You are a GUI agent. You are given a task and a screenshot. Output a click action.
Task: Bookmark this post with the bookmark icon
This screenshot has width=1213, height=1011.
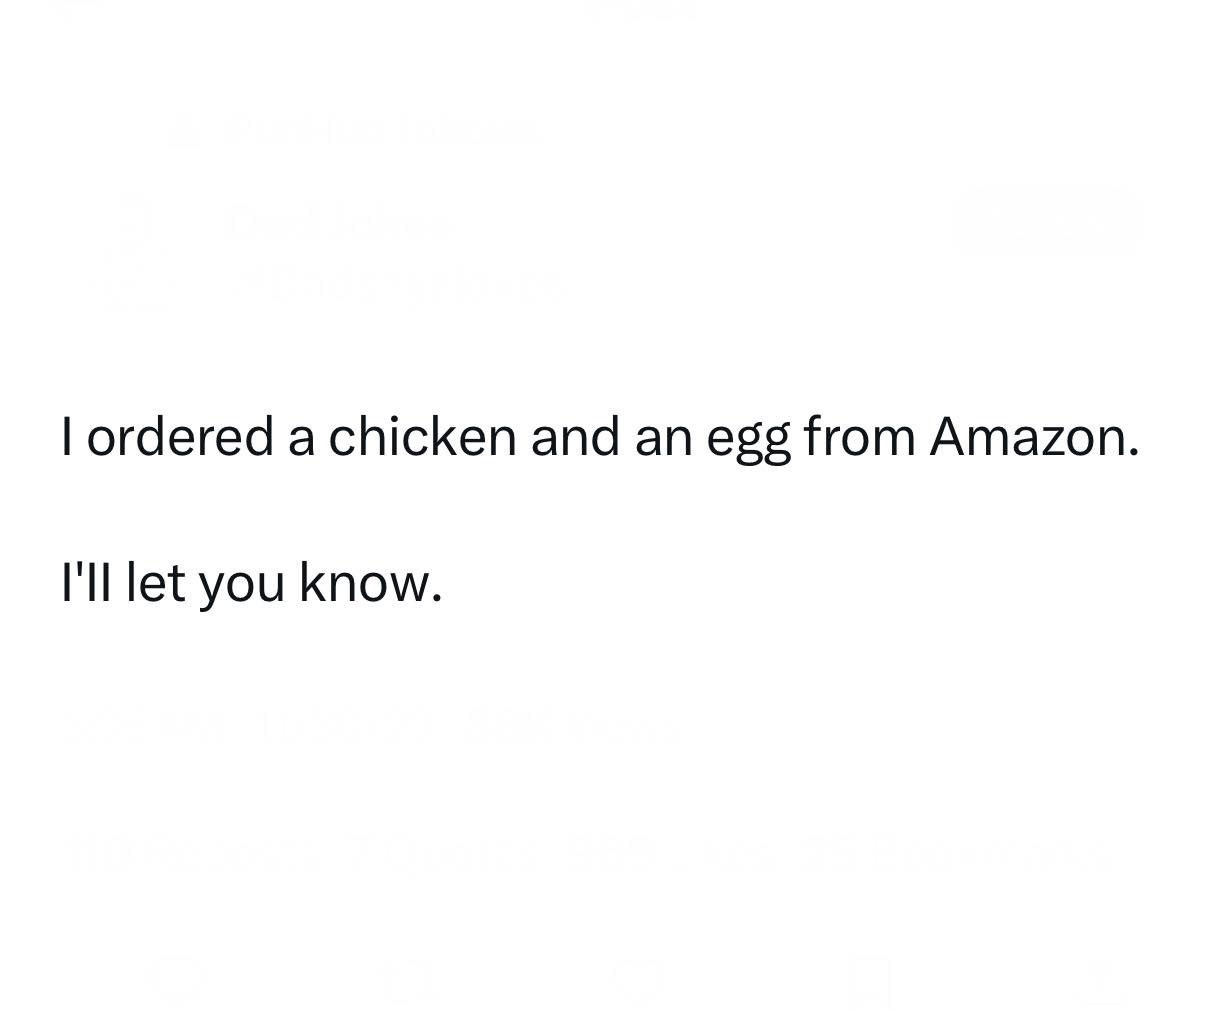point(868,979)
